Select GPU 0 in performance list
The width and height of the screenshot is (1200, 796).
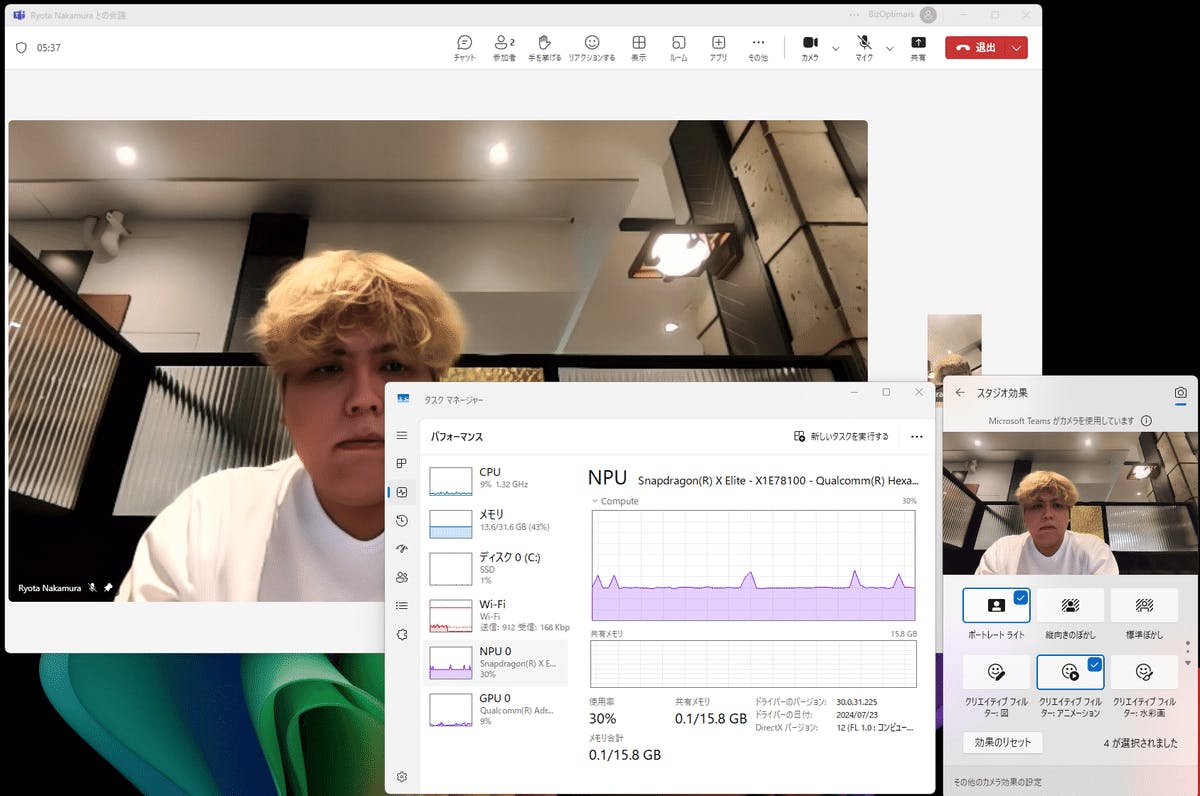click(497, 708)
